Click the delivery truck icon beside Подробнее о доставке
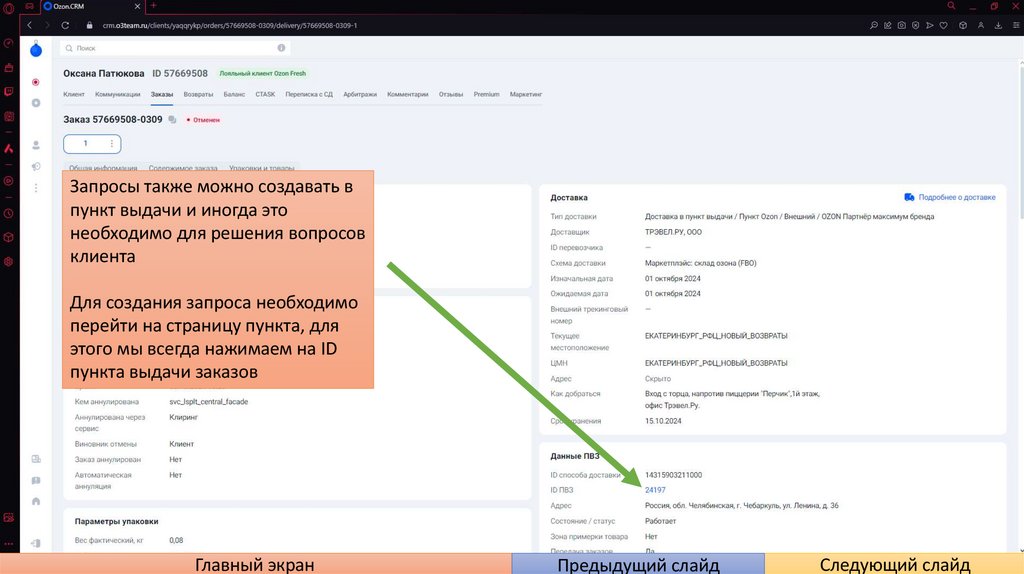1024x574 pixels. [x=909, y=197]
